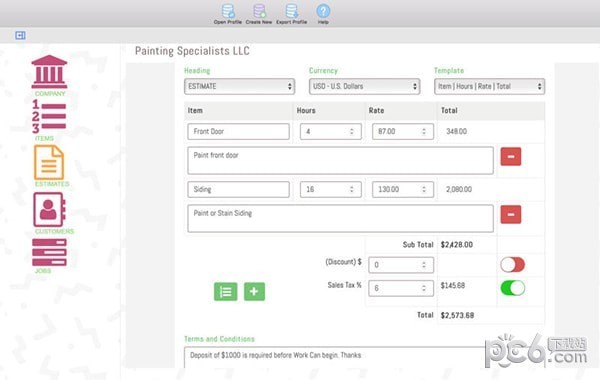Collapse the sidebar with the panel icon
Screen dimensions: 600x380
tap(20, 36)
